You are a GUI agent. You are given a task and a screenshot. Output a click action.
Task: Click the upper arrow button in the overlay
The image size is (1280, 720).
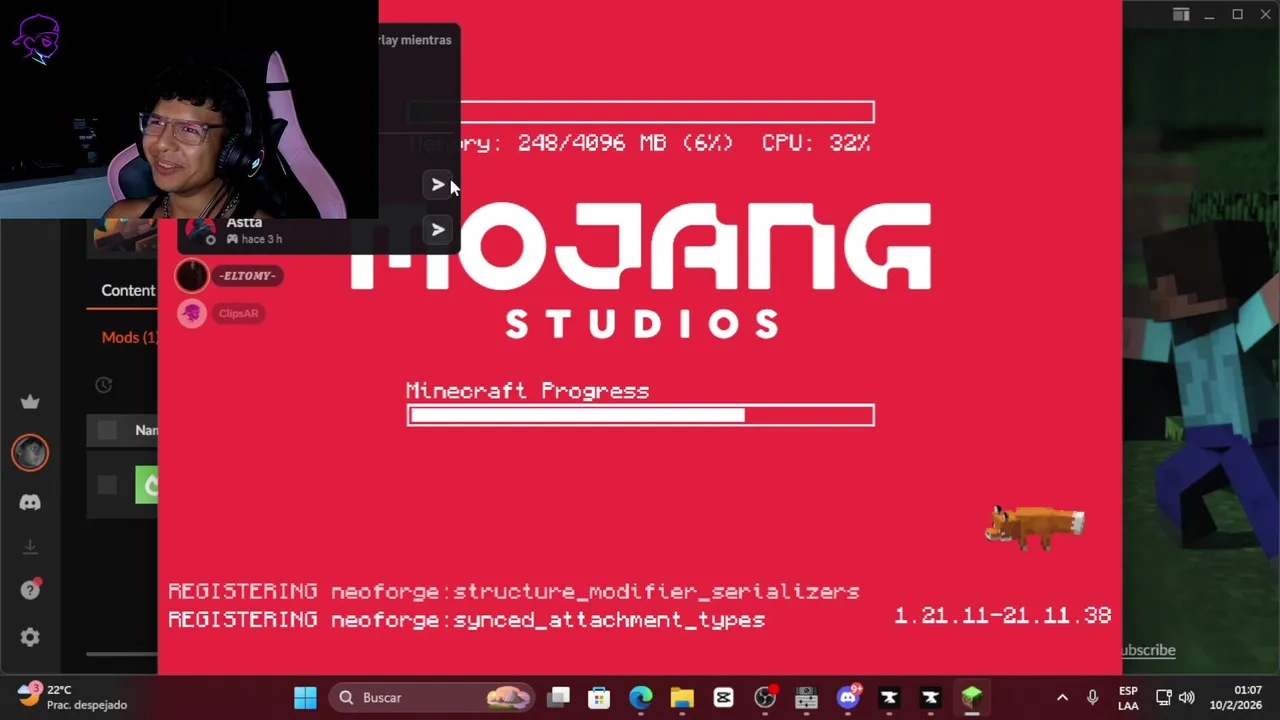coord(437,185)
